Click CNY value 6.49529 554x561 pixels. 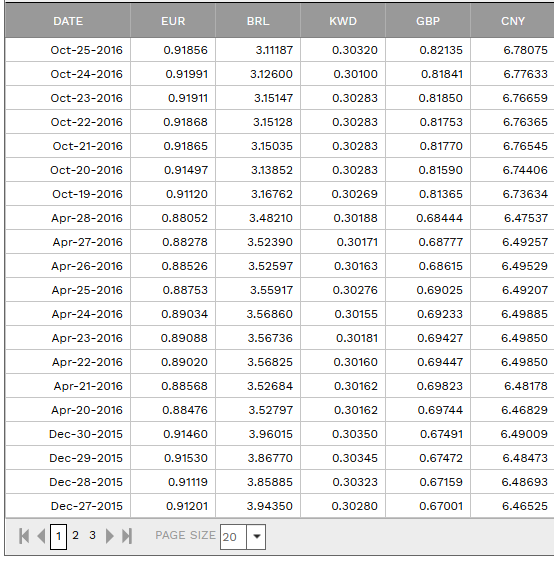524,265
